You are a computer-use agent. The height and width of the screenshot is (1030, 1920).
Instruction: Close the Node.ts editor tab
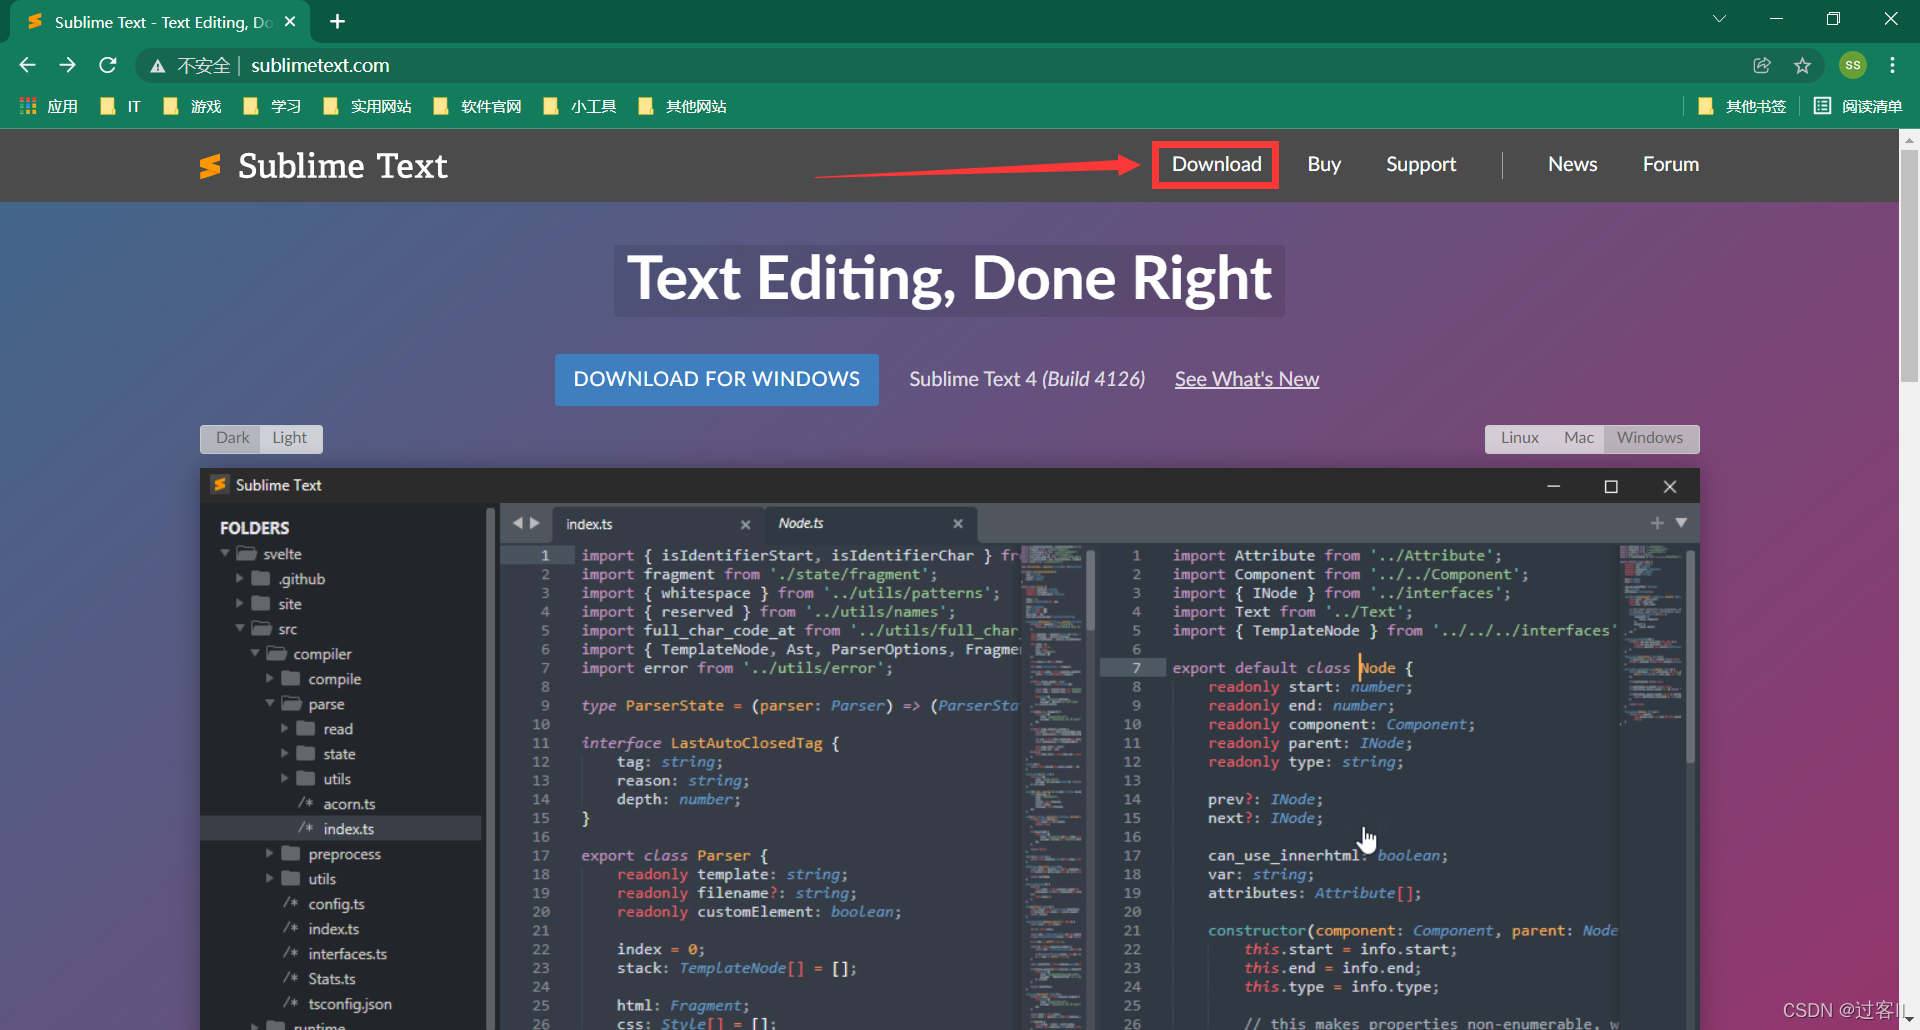958,523
